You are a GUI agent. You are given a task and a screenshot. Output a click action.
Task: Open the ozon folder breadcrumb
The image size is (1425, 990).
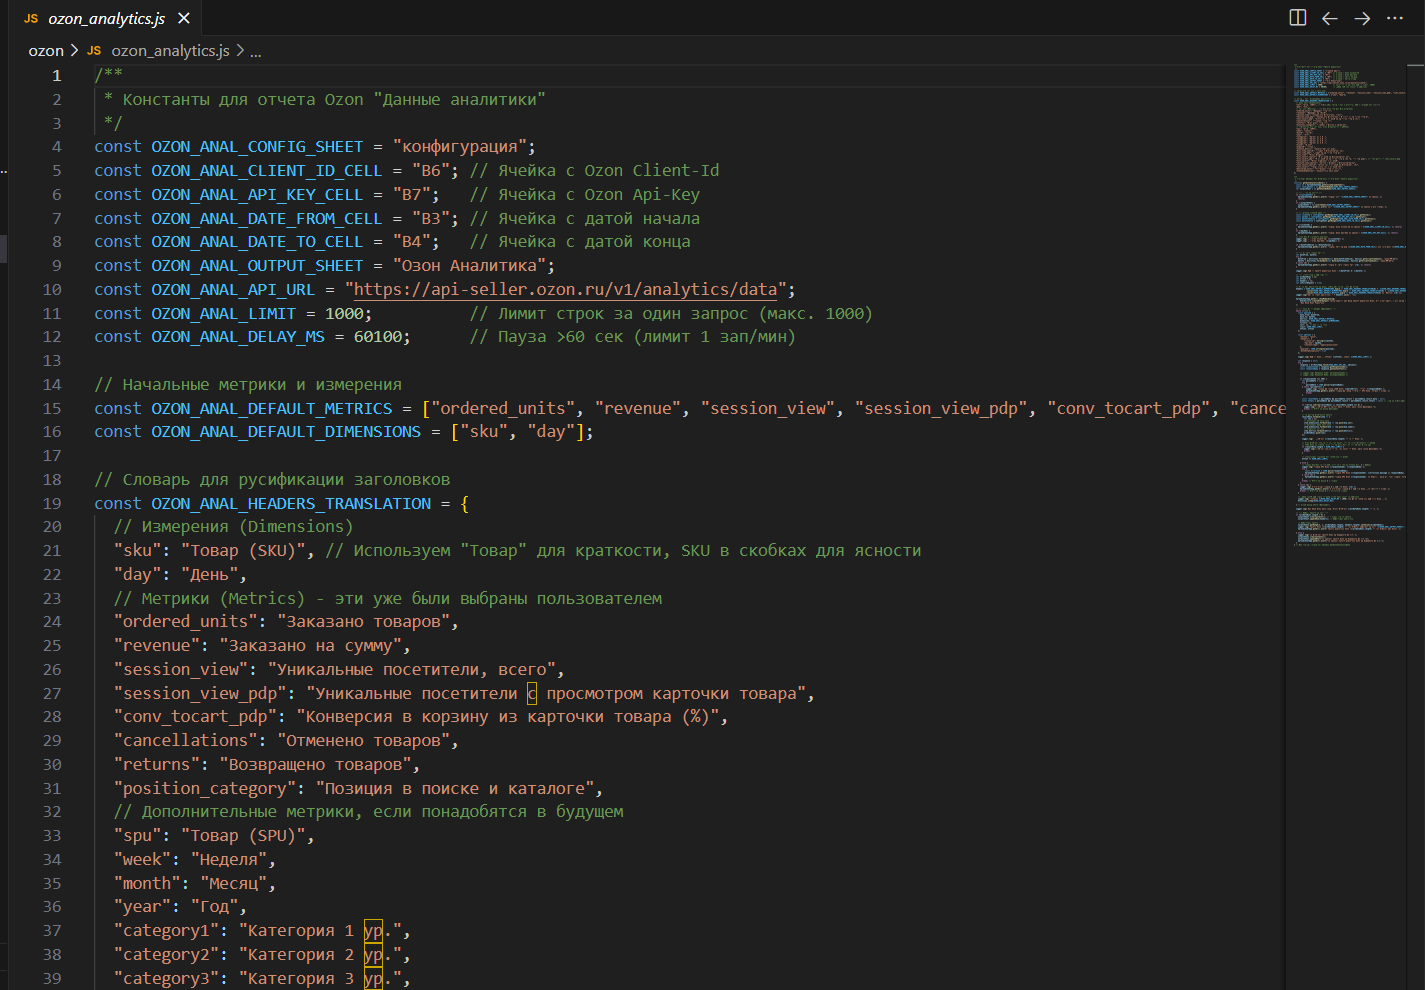click(x=46, y=51)
